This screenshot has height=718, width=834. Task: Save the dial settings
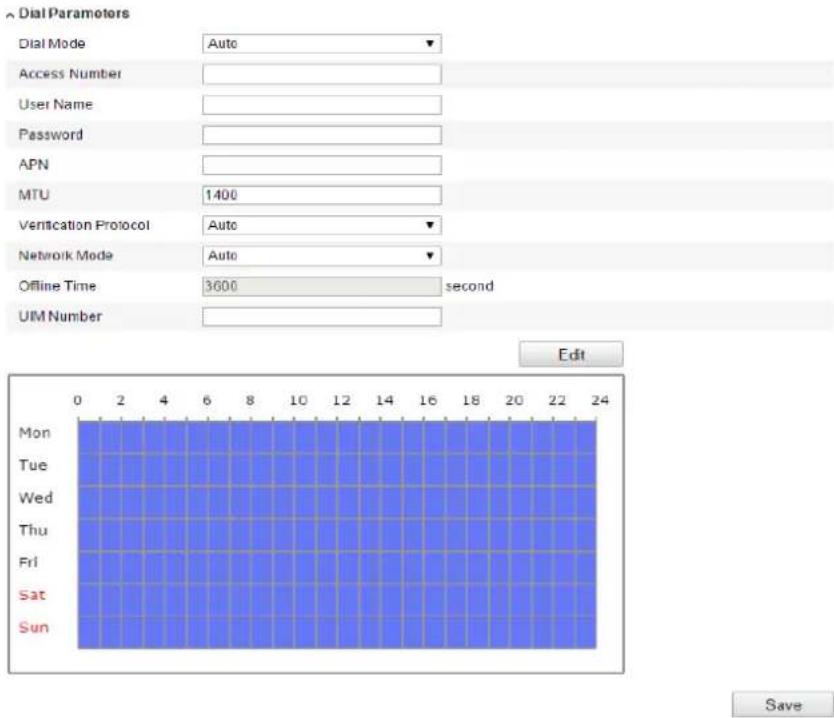783,705
